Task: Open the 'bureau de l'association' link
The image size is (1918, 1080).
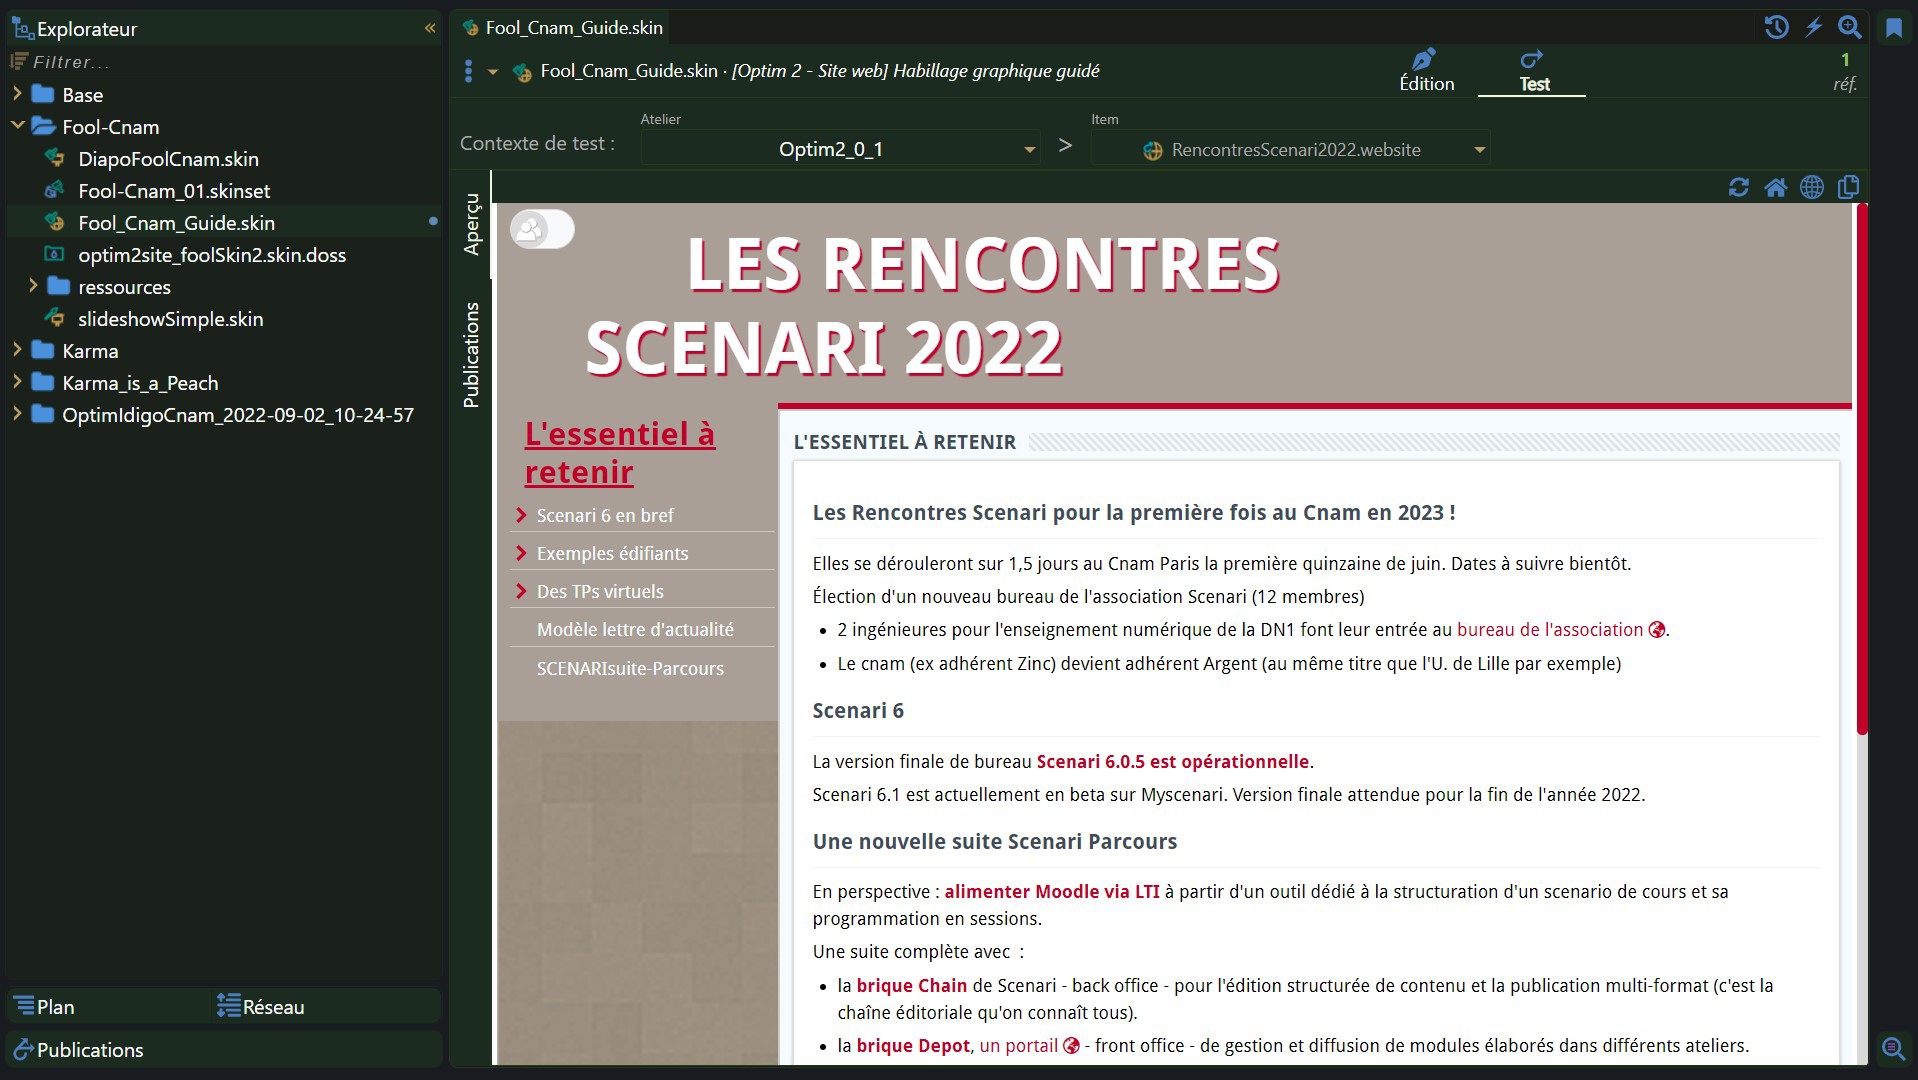Action: tap(1549, 629)
